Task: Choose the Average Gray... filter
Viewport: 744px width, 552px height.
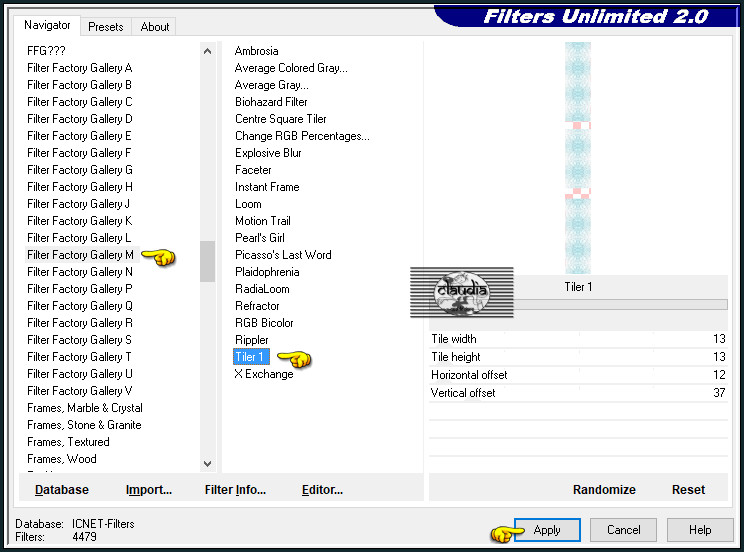Action: point(271,85)
